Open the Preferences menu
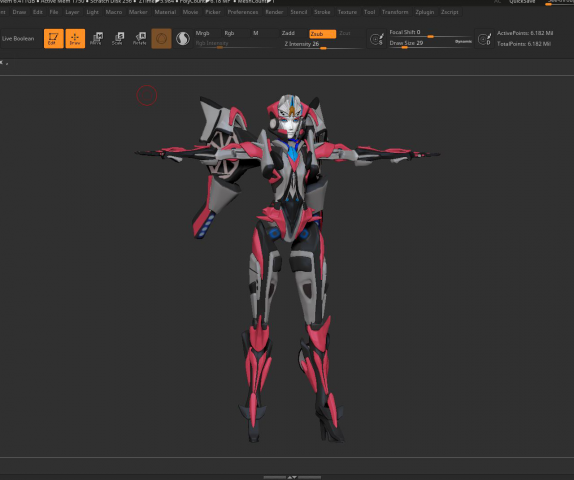The image size is (574, 480). point(243,12)
